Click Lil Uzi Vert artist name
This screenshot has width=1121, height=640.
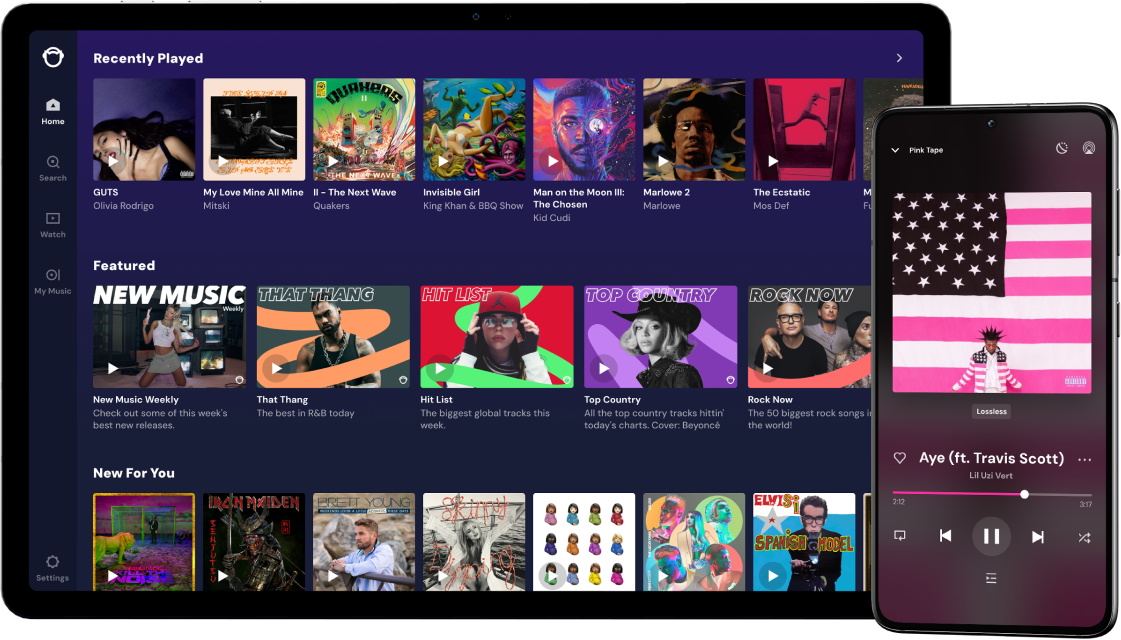point(991,476)
